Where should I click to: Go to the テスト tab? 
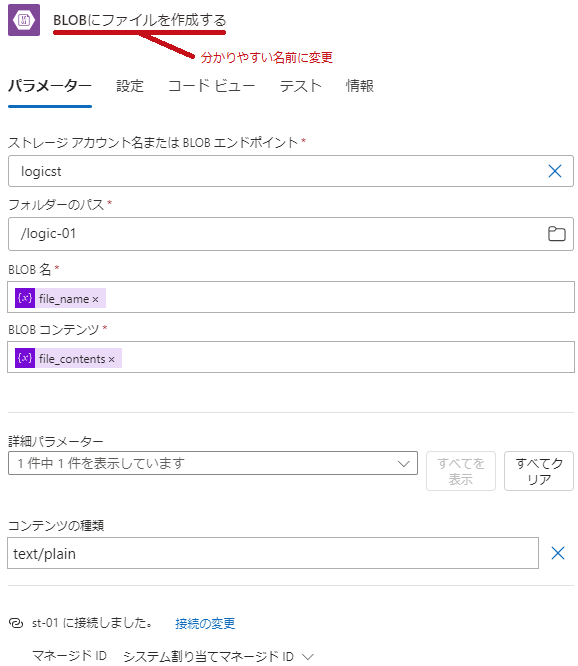(x=301, y=86)
